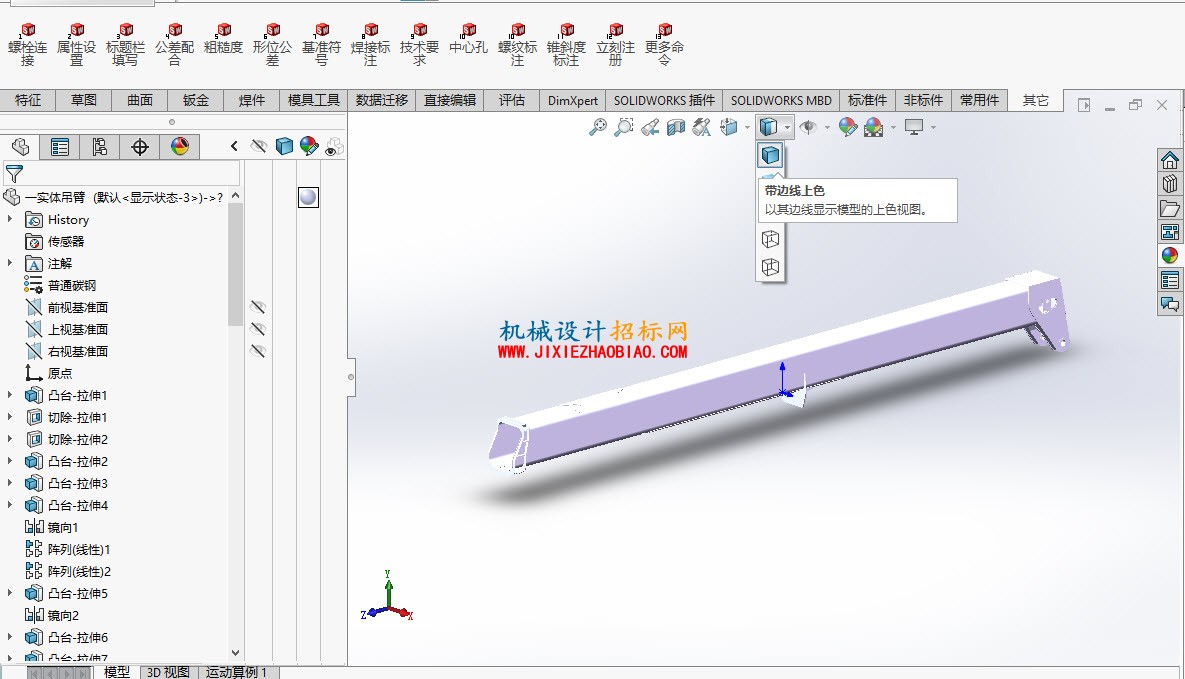Click the Apply Scene icon
This screenshot has height=679, width=1185.
tap(874, 127)
